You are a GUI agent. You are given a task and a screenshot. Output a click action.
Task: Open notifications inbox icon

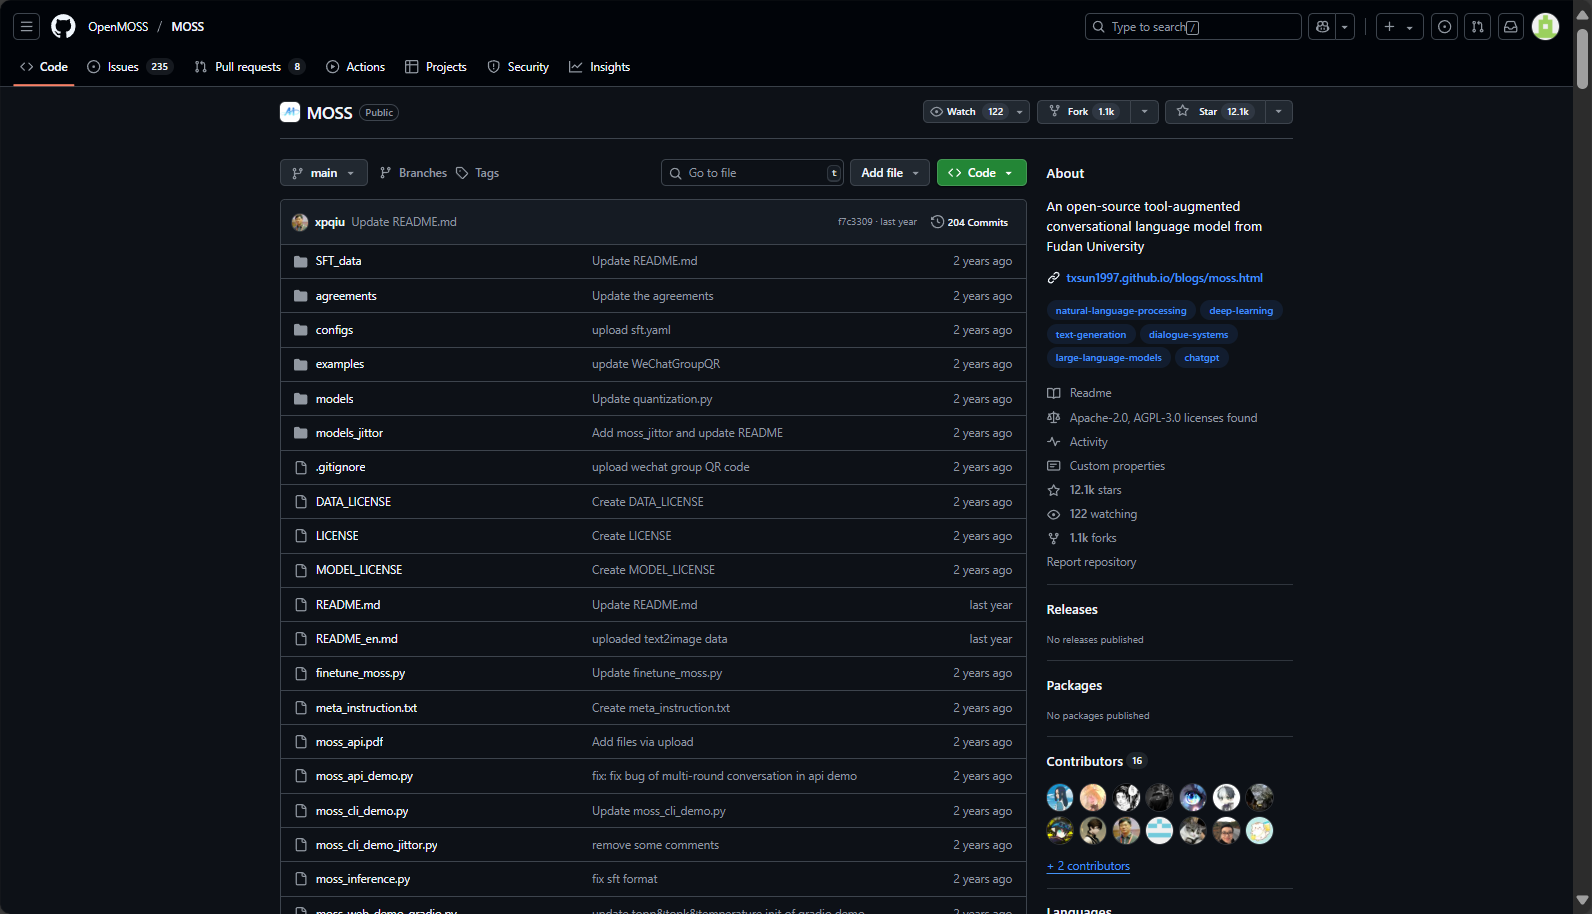click(x=1511, y=27)
